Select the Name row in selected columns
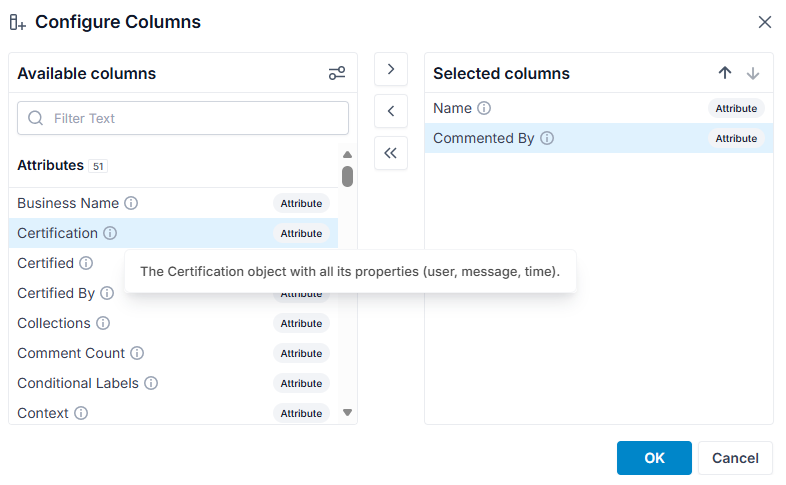Image resolution: width=786 pixels, height=485 pixels. pos(599,108)
